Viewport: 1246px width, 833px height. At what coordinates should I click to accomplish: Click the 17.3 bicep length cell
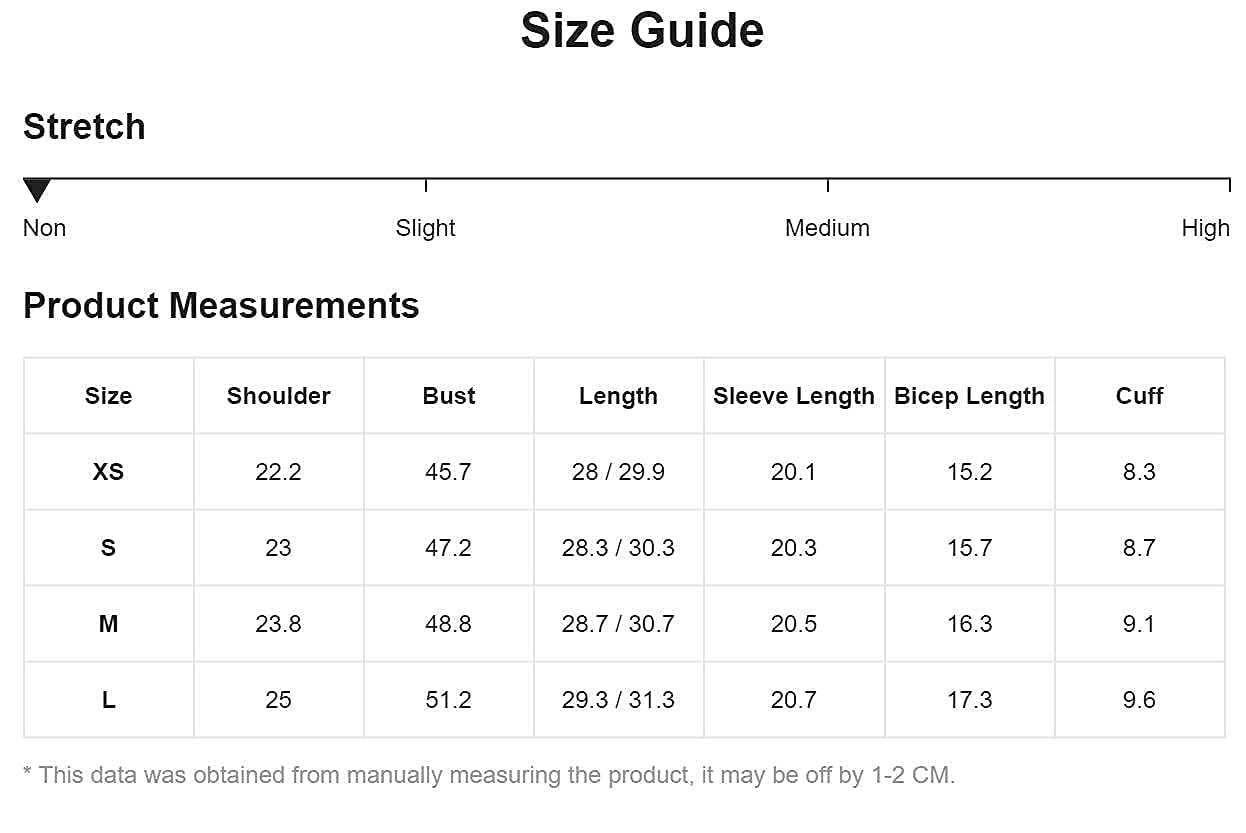[969, 700]
